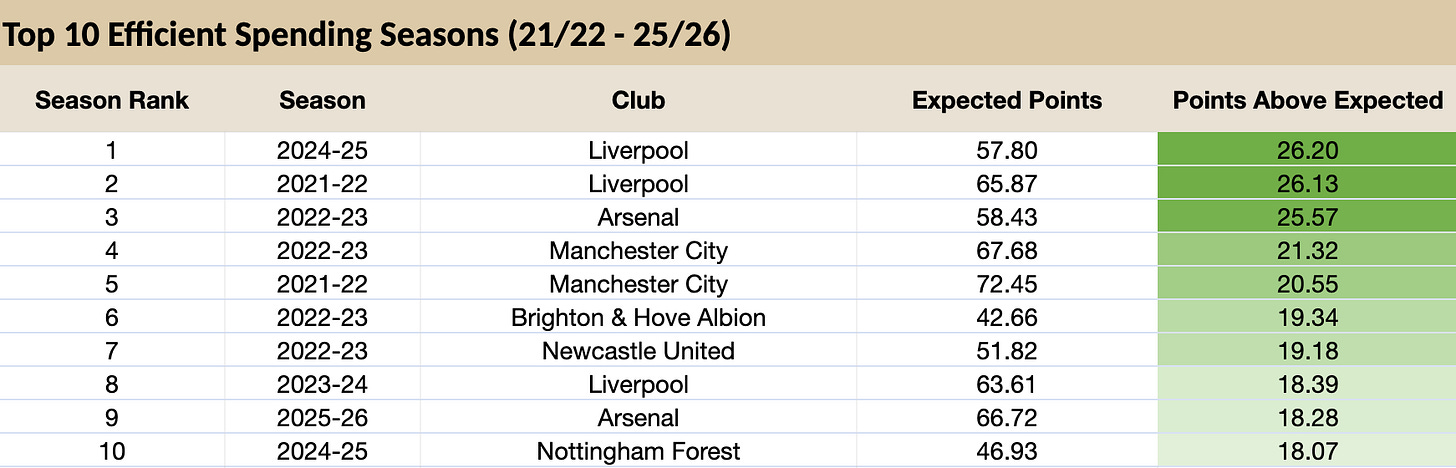Click the season rank 1 cell
Viewport: 1456px width, 468px height.
(x=112, y=151)
